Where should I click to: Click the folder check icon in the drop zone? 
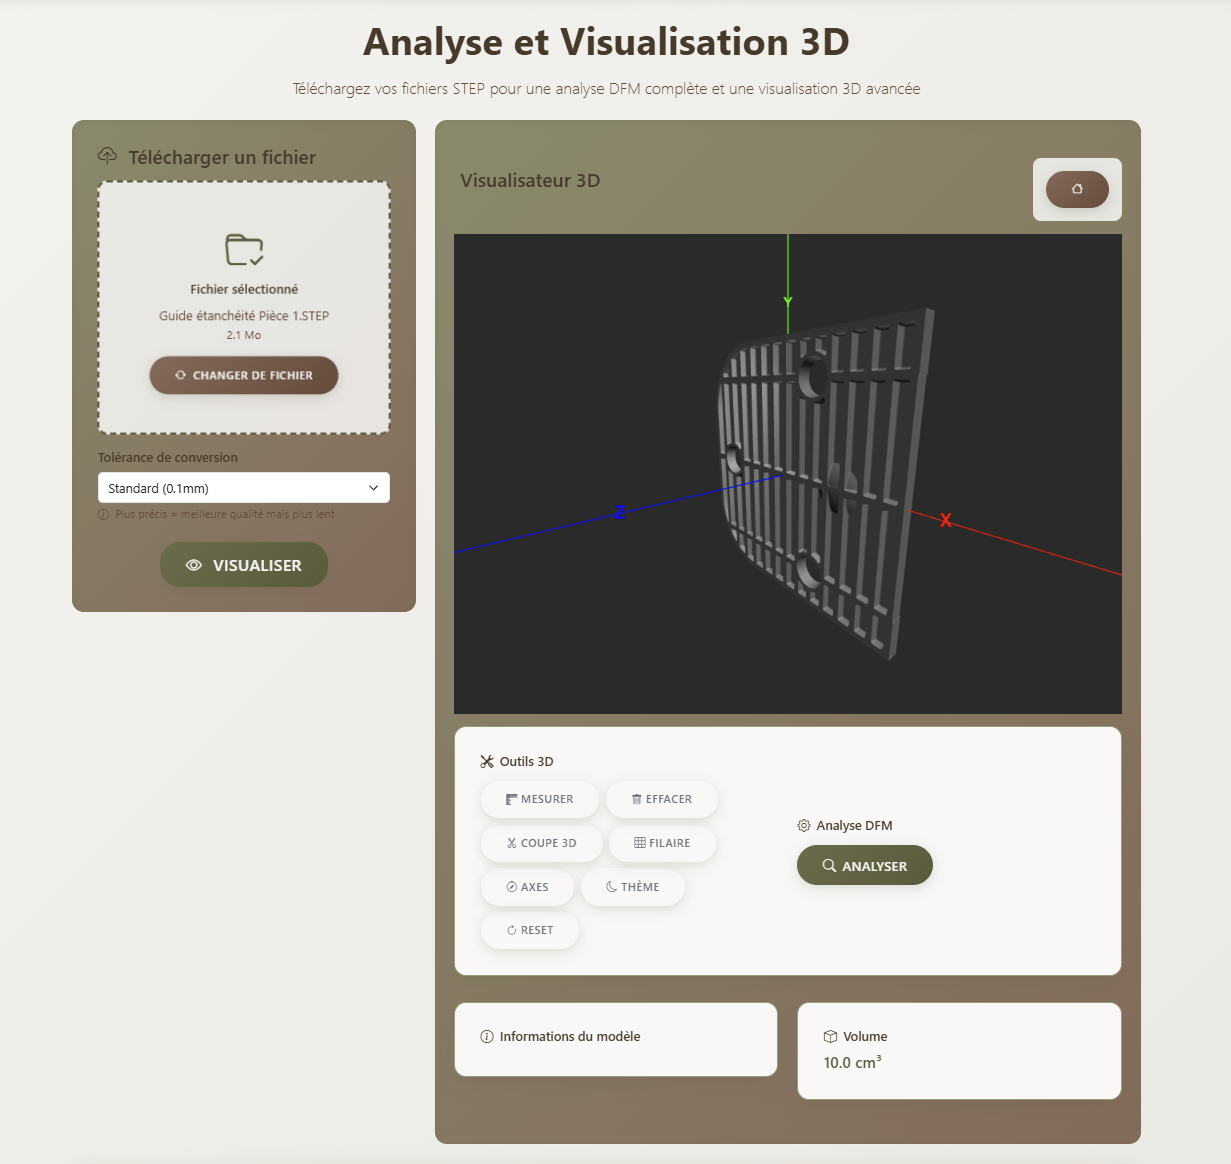coord(244,250)
